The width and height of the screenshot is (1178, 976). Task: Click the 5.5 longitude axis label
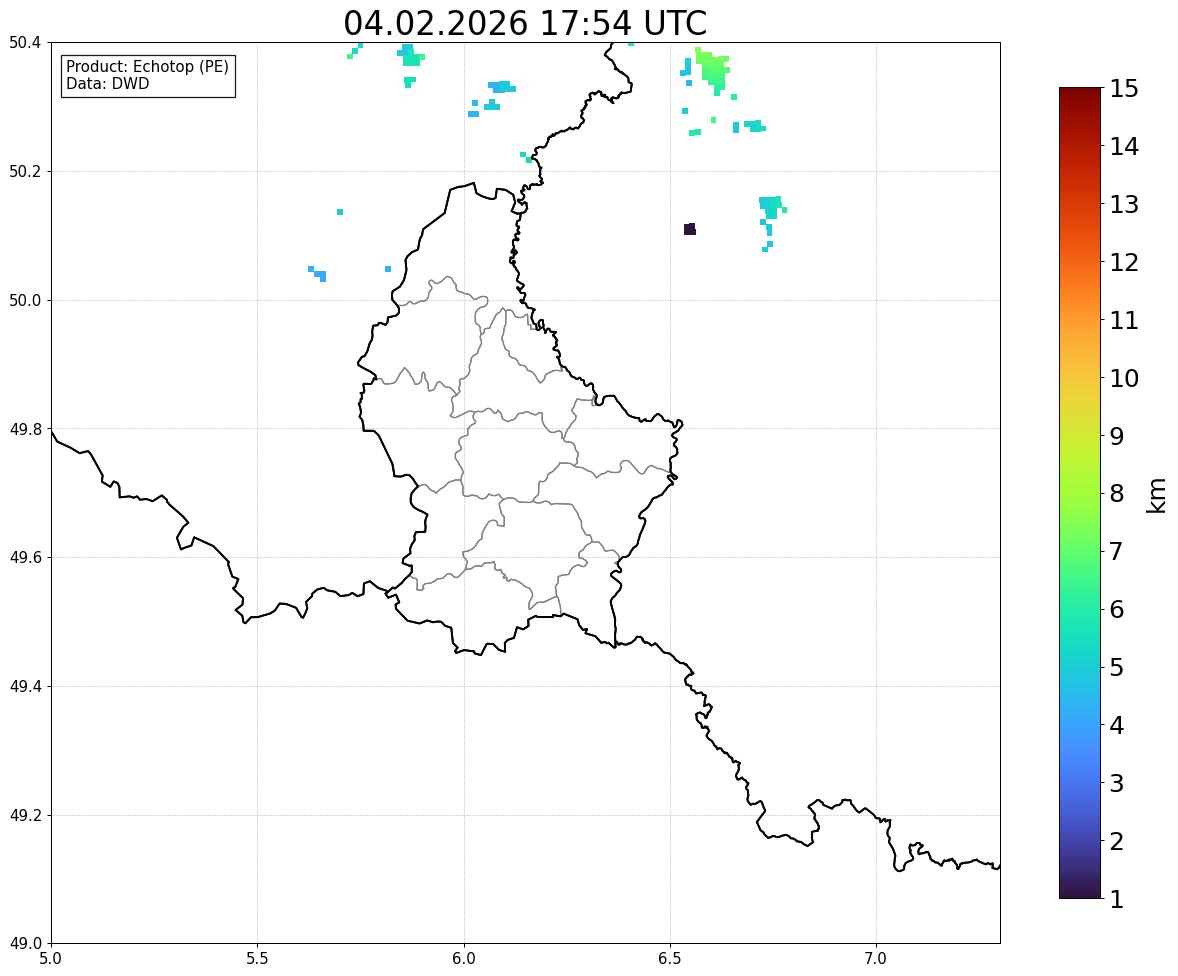coord(257,959)
